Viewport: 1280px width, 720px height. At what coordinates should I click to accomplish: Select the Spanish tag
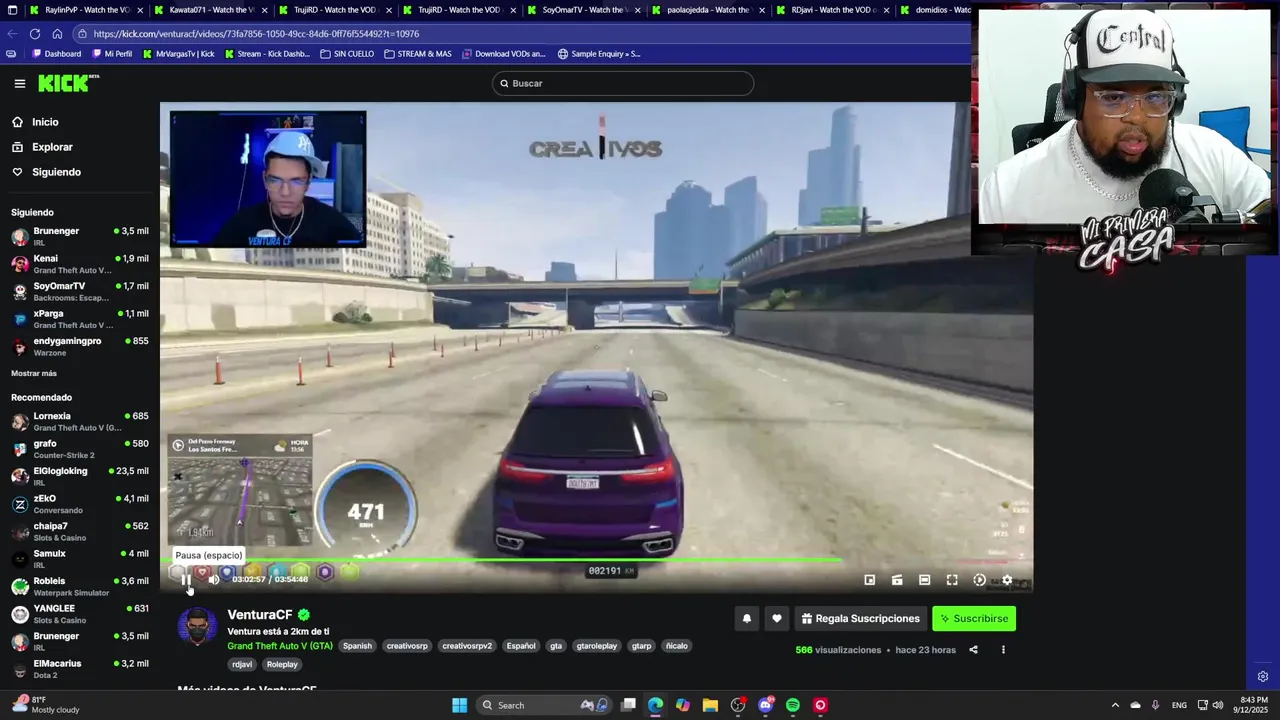pyautogui.click(x=357, y=646)
